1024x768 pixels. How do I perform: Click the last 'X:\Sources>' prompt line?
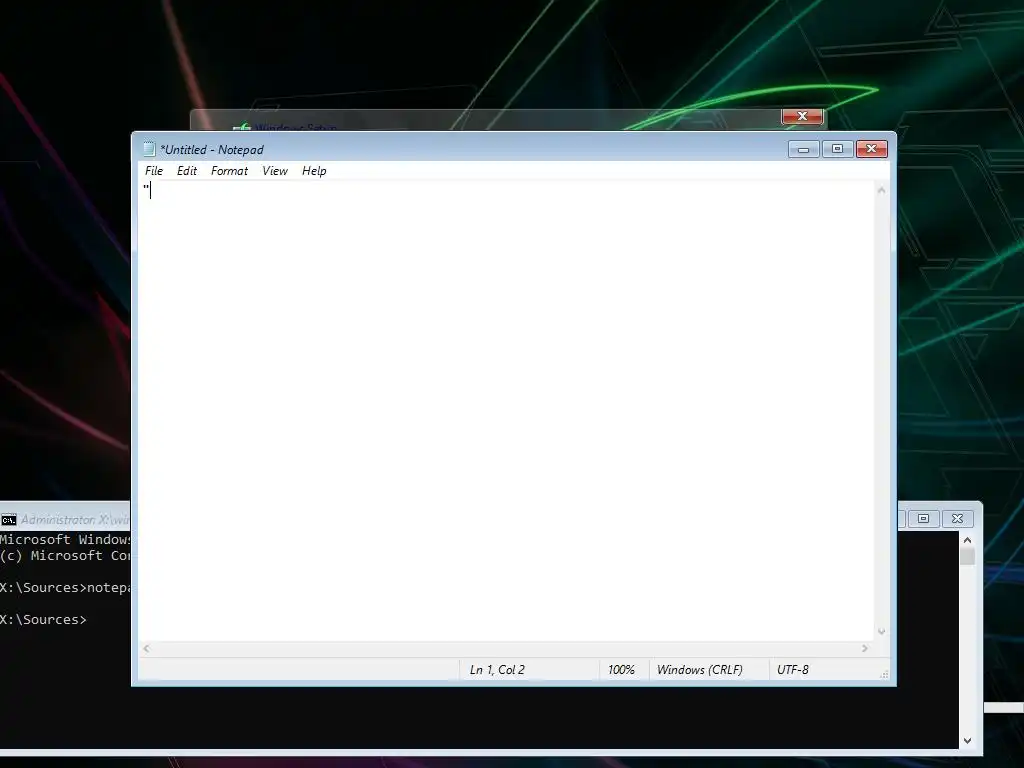tap(43, 620)
